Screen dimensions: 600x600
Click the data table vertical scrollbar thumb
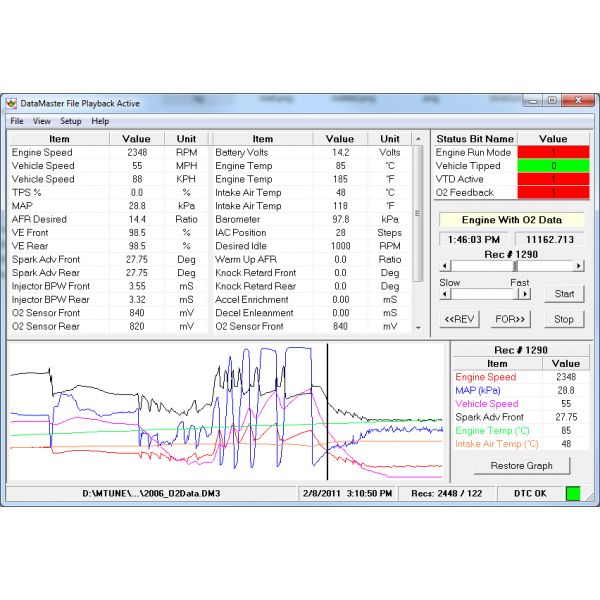(418, 213)
